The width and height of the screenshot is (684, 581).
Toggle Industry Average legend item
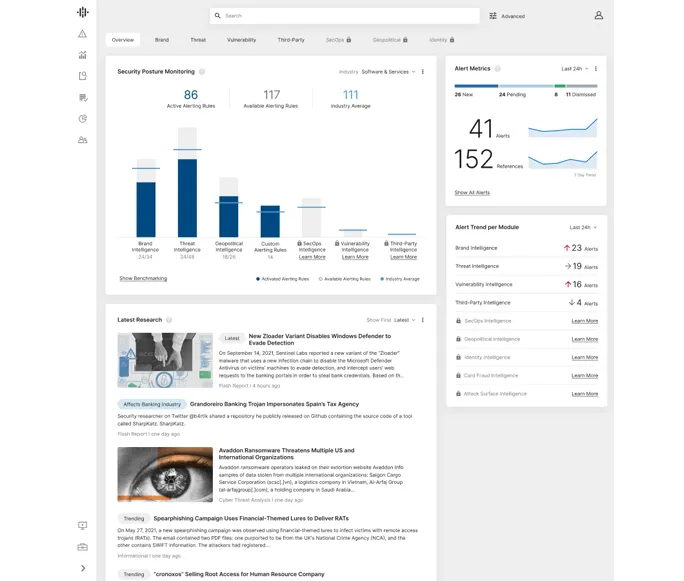400,279
